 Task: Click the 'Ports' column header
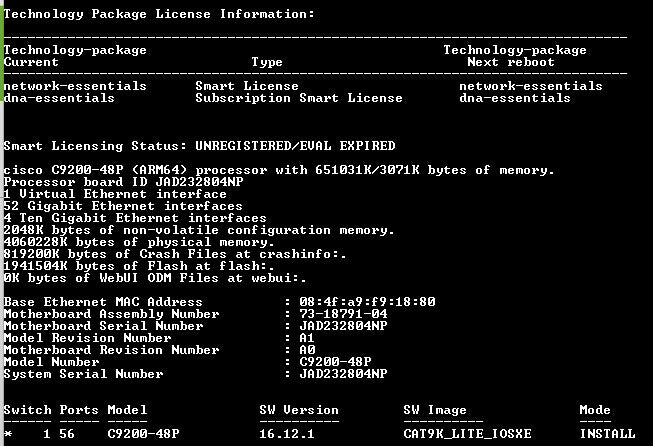point(79,410)
